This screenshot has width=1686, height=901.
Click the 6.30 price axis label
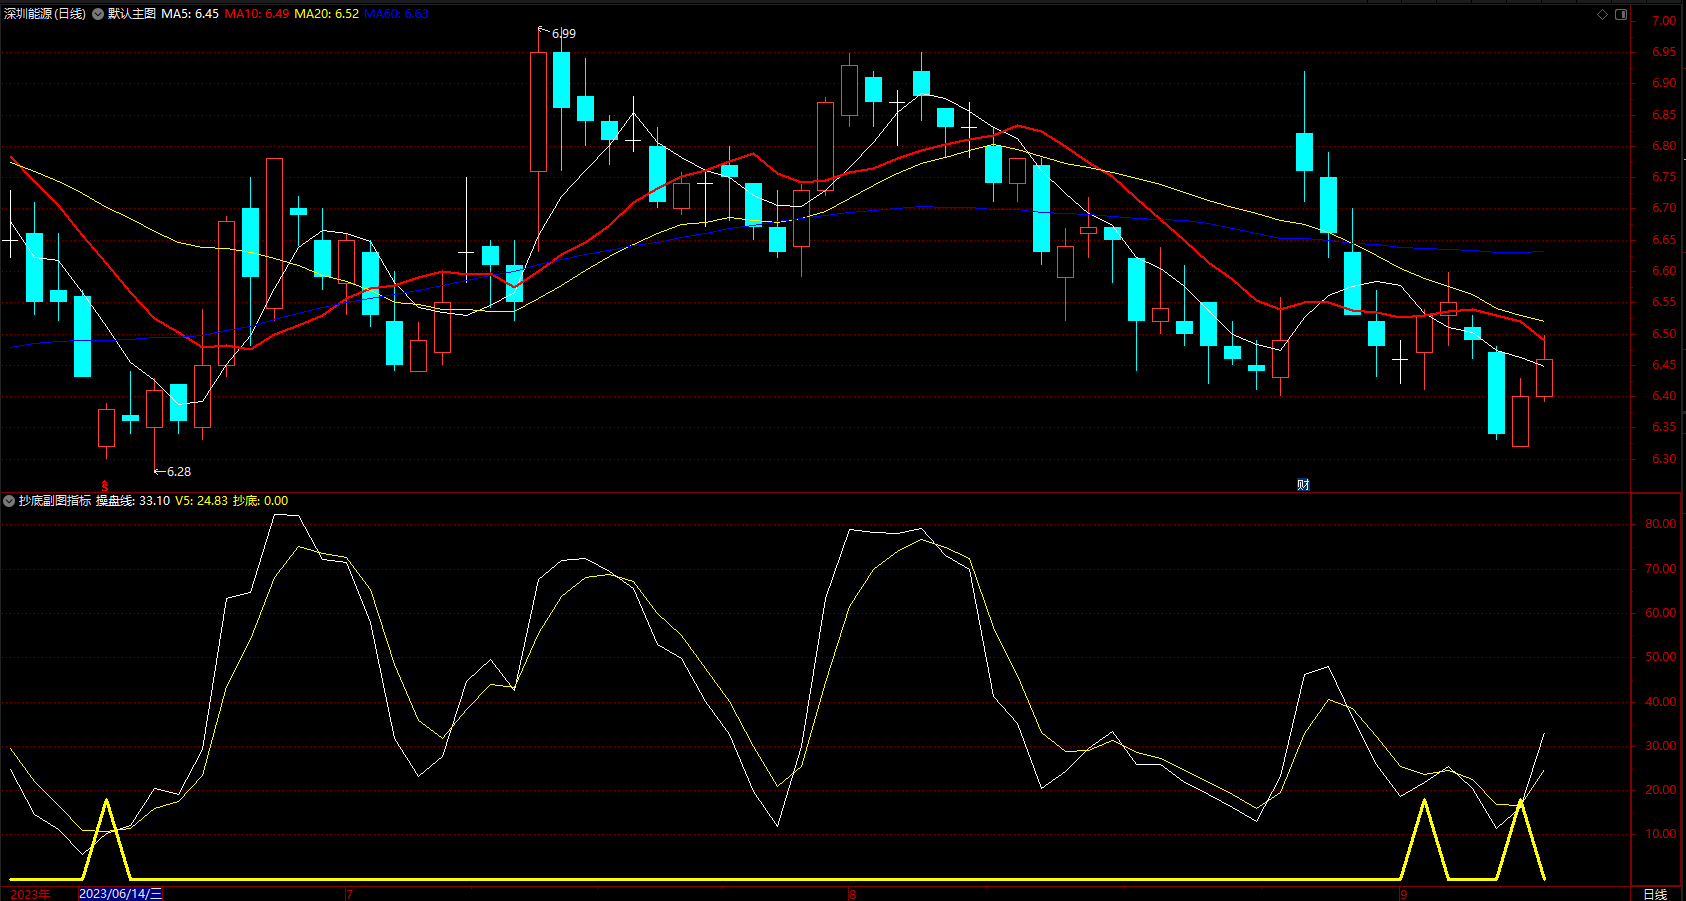(x=1664, y=459)
